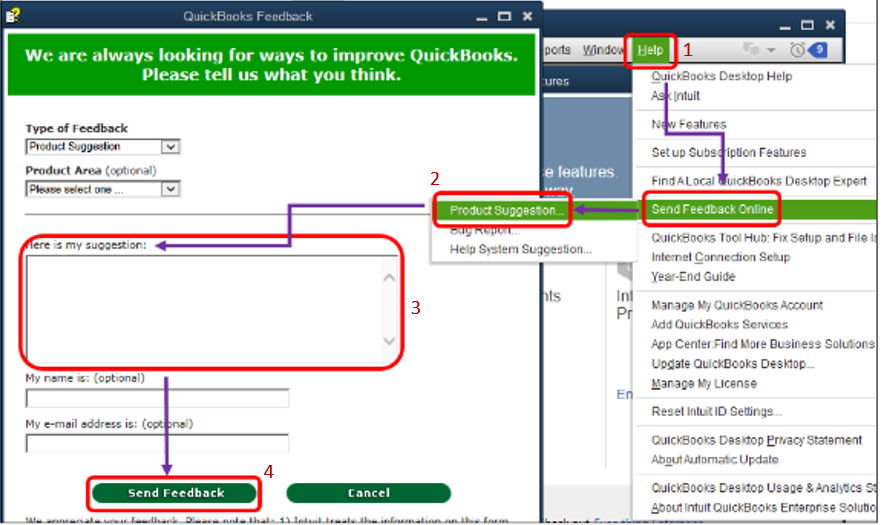Choose Bug Report from submenu
Screen dimensions: 883x525
point(485,230)
